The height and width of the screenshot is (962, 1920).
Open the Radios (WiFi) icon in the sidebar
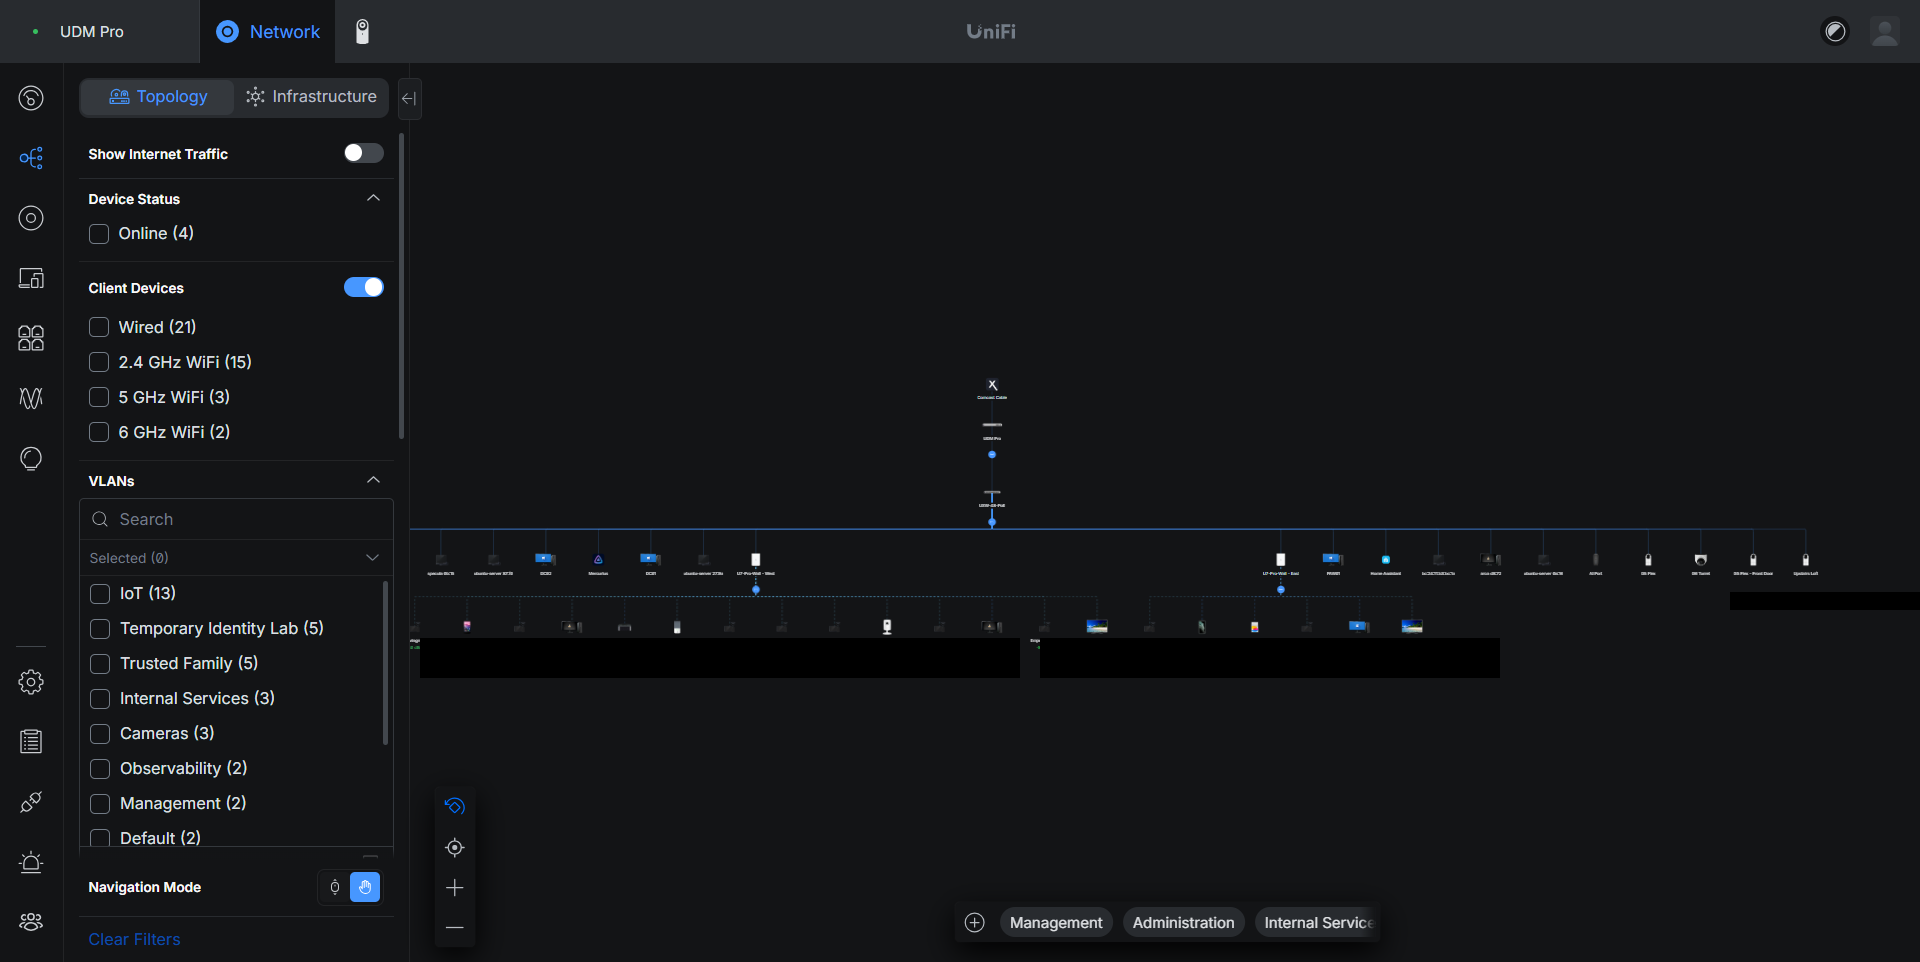point(31,398)
